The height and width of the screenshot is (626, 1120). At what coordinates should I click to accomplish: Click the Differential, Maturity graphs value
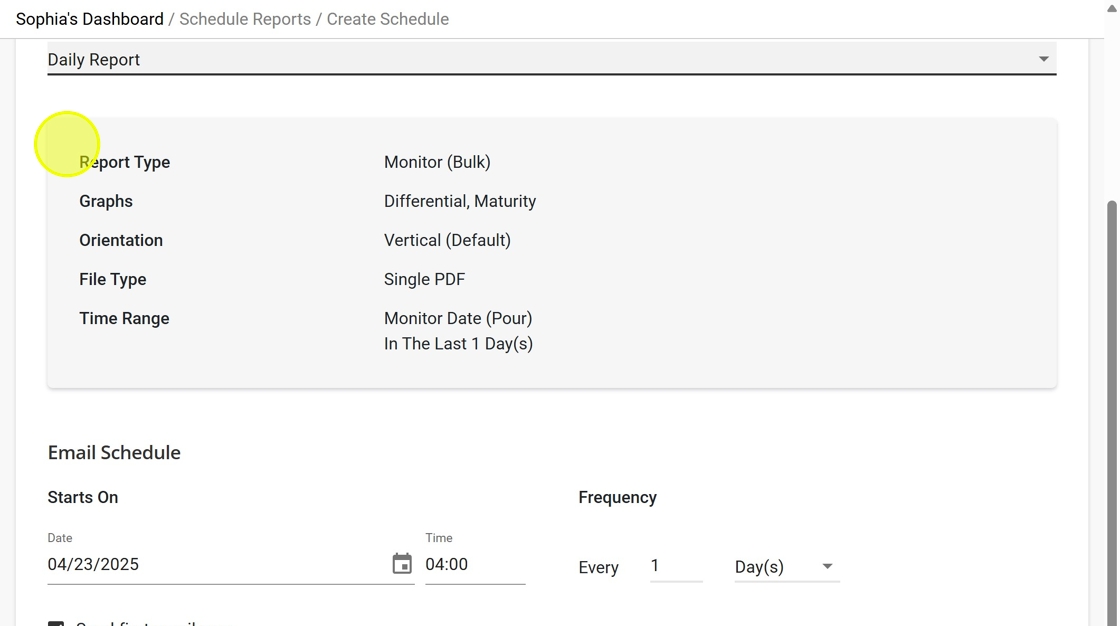pos(460,202)
